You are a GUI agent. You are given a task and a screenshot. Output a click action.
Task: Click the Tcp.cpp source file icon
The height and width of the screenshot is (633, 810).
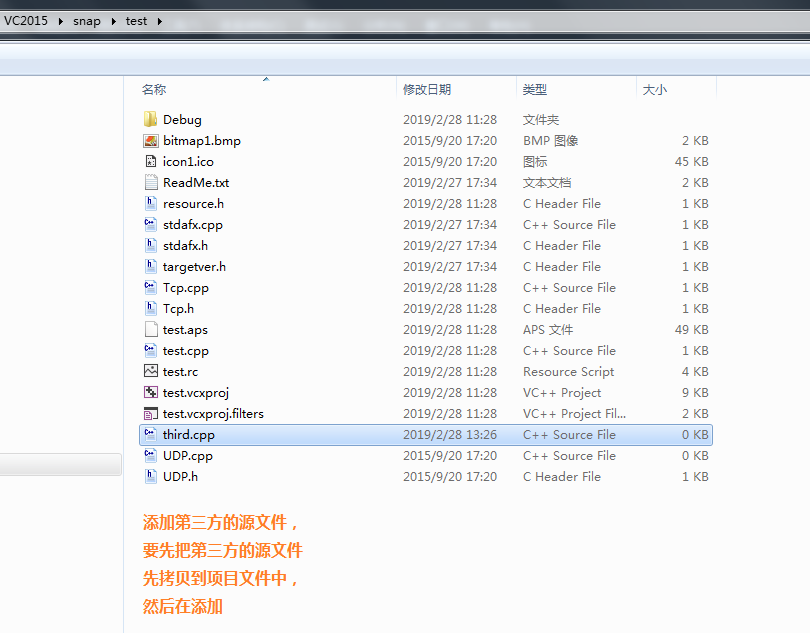click(x=150, y=287)
